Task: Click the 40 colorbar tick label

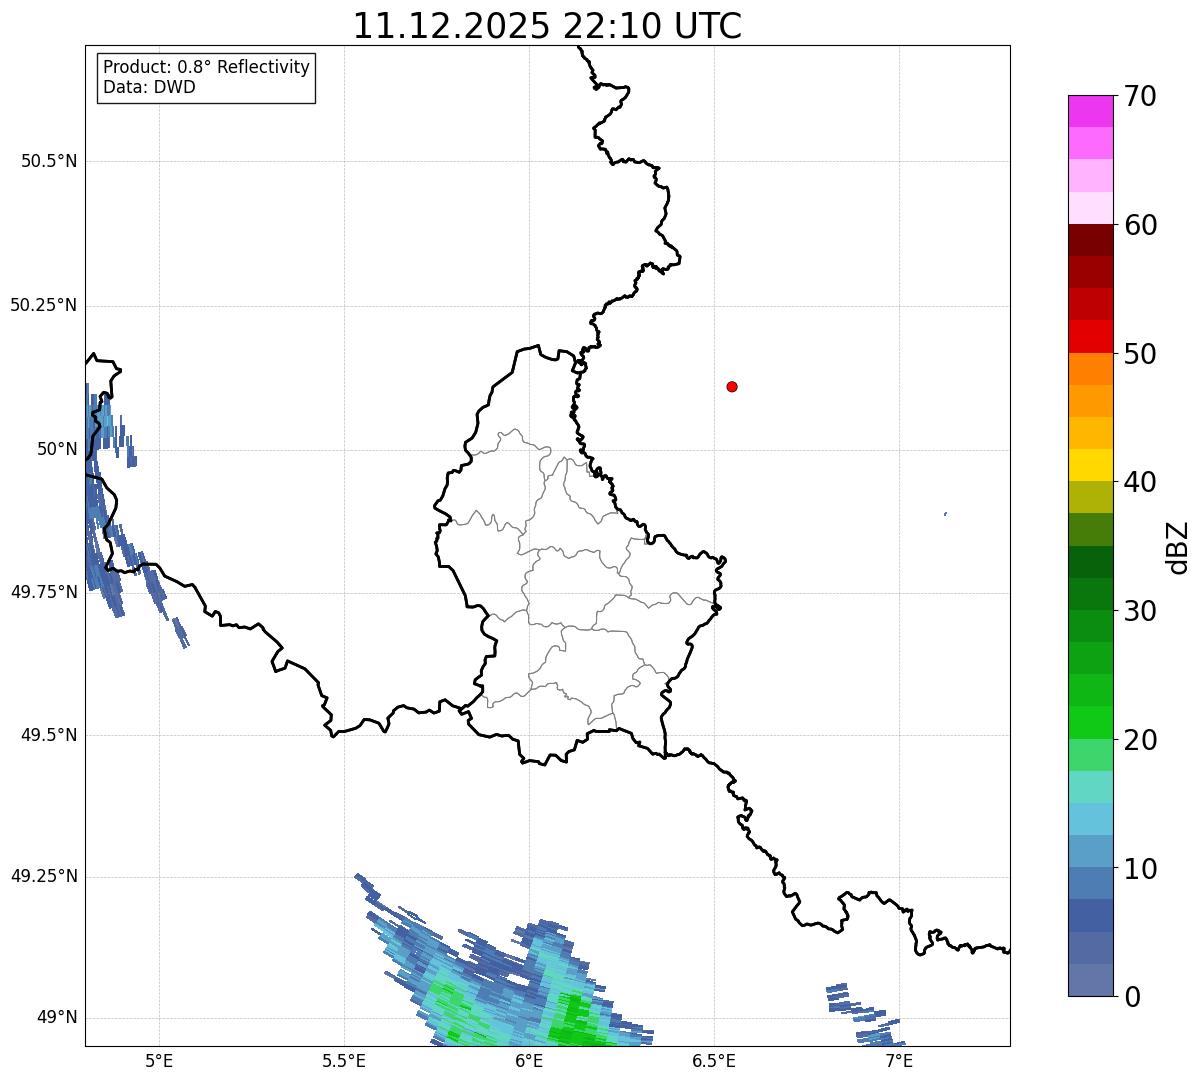Action: [1140, 482]
